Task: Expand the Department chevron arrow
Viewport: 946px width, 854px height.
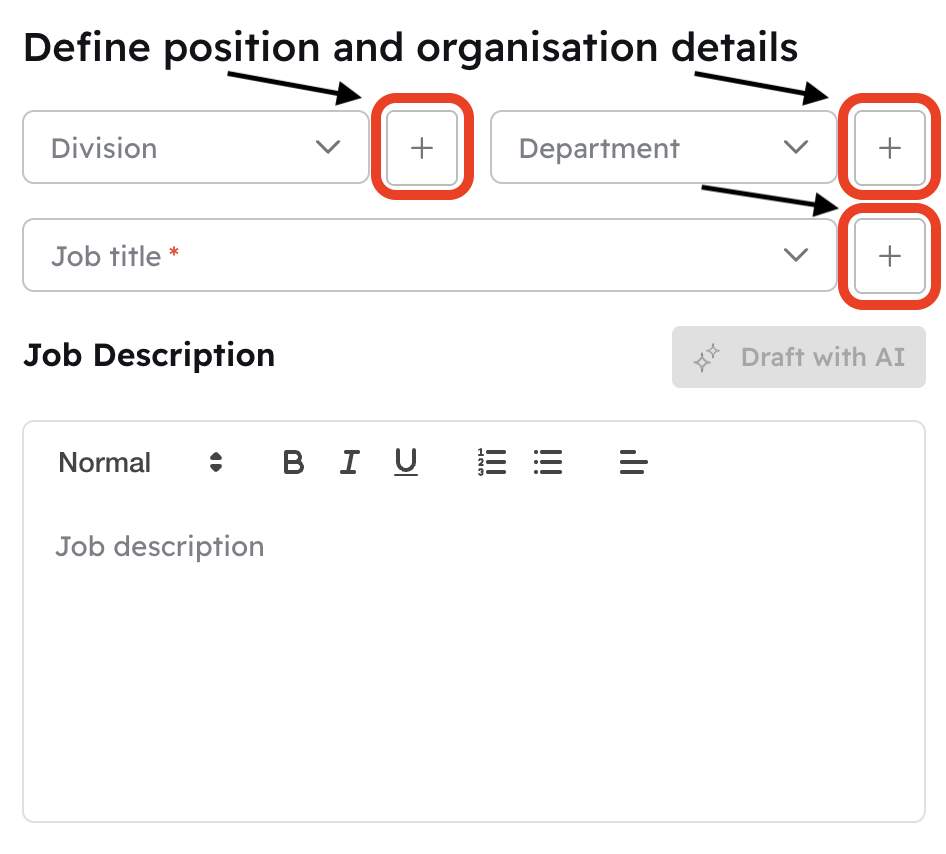Action: 796,148
